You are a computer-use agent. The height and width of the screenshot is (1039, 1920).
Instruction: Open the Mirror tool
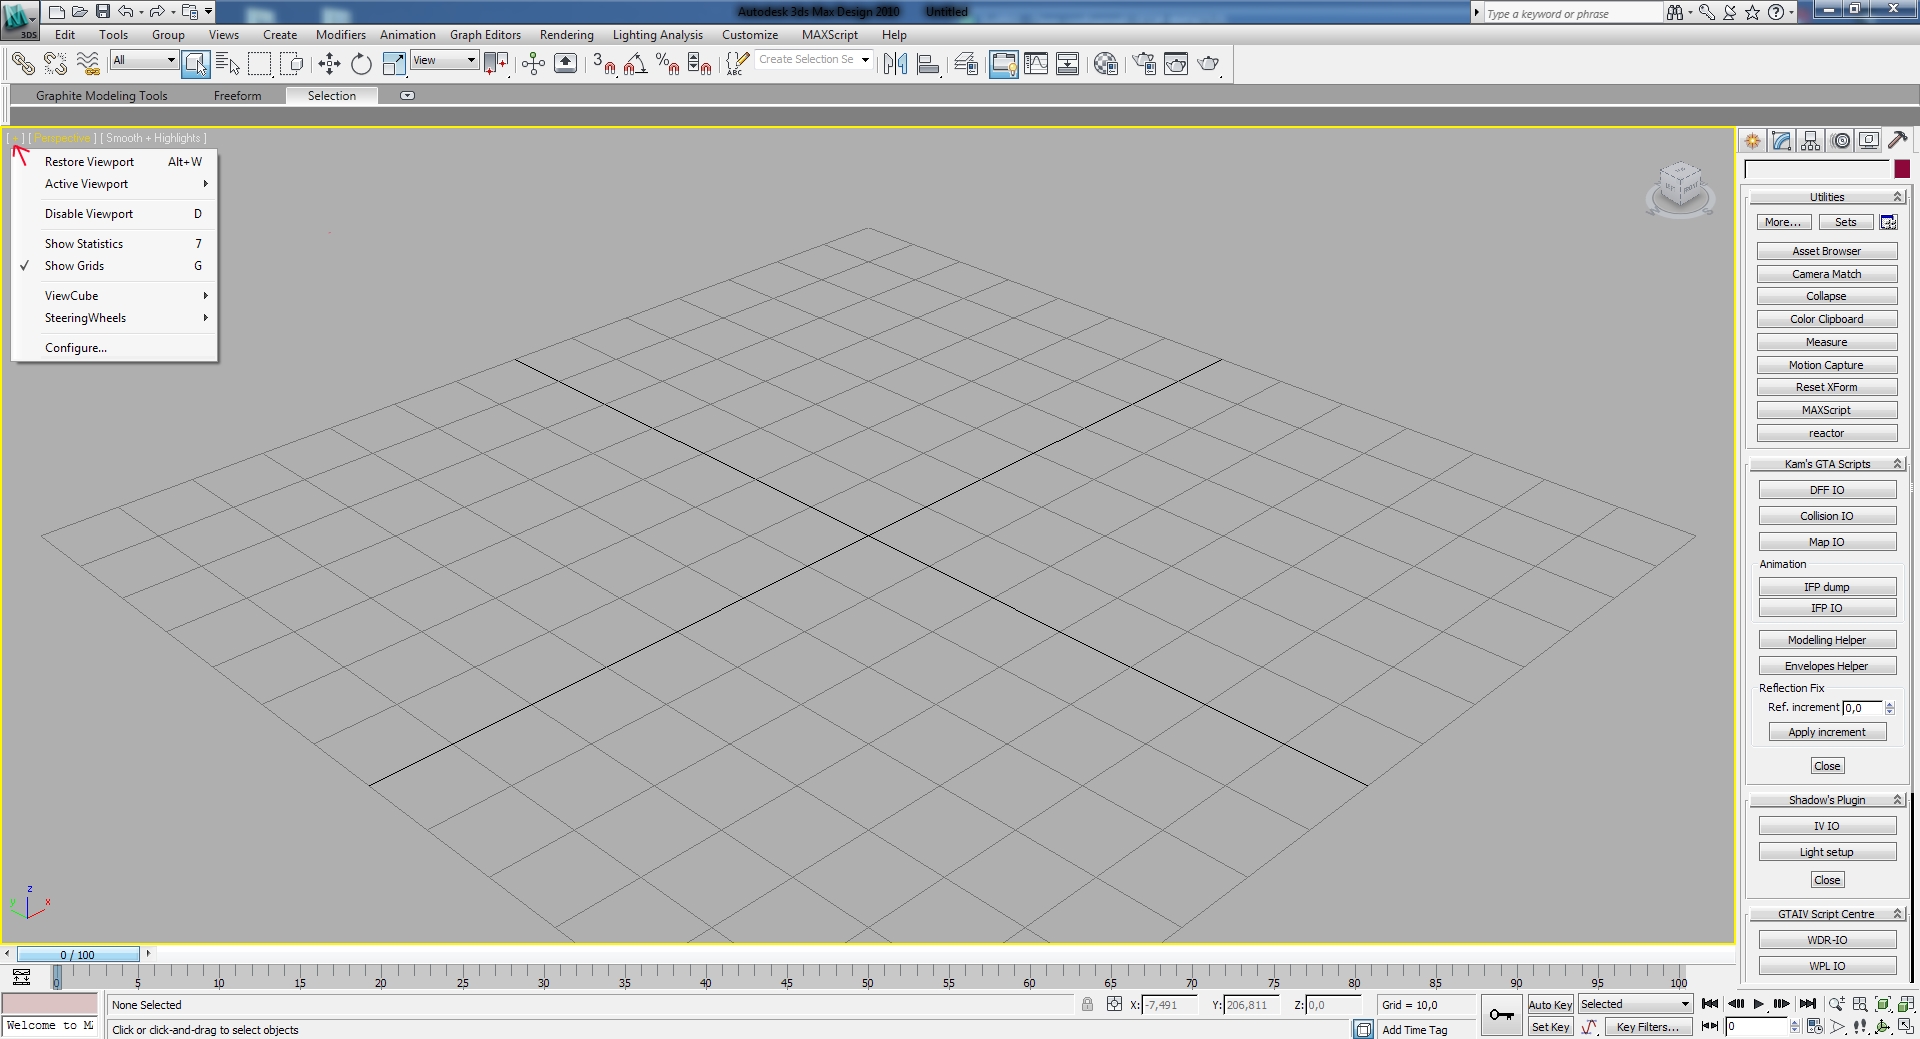pyautogui.click(x=895, y=64)
